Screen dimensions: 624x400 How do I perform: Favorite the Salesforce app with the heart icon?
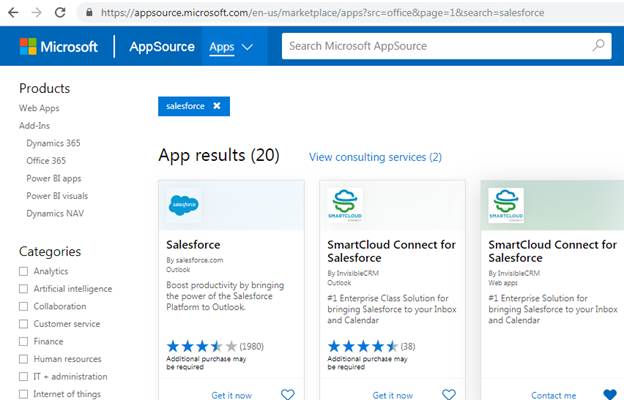tap(288, 394)
